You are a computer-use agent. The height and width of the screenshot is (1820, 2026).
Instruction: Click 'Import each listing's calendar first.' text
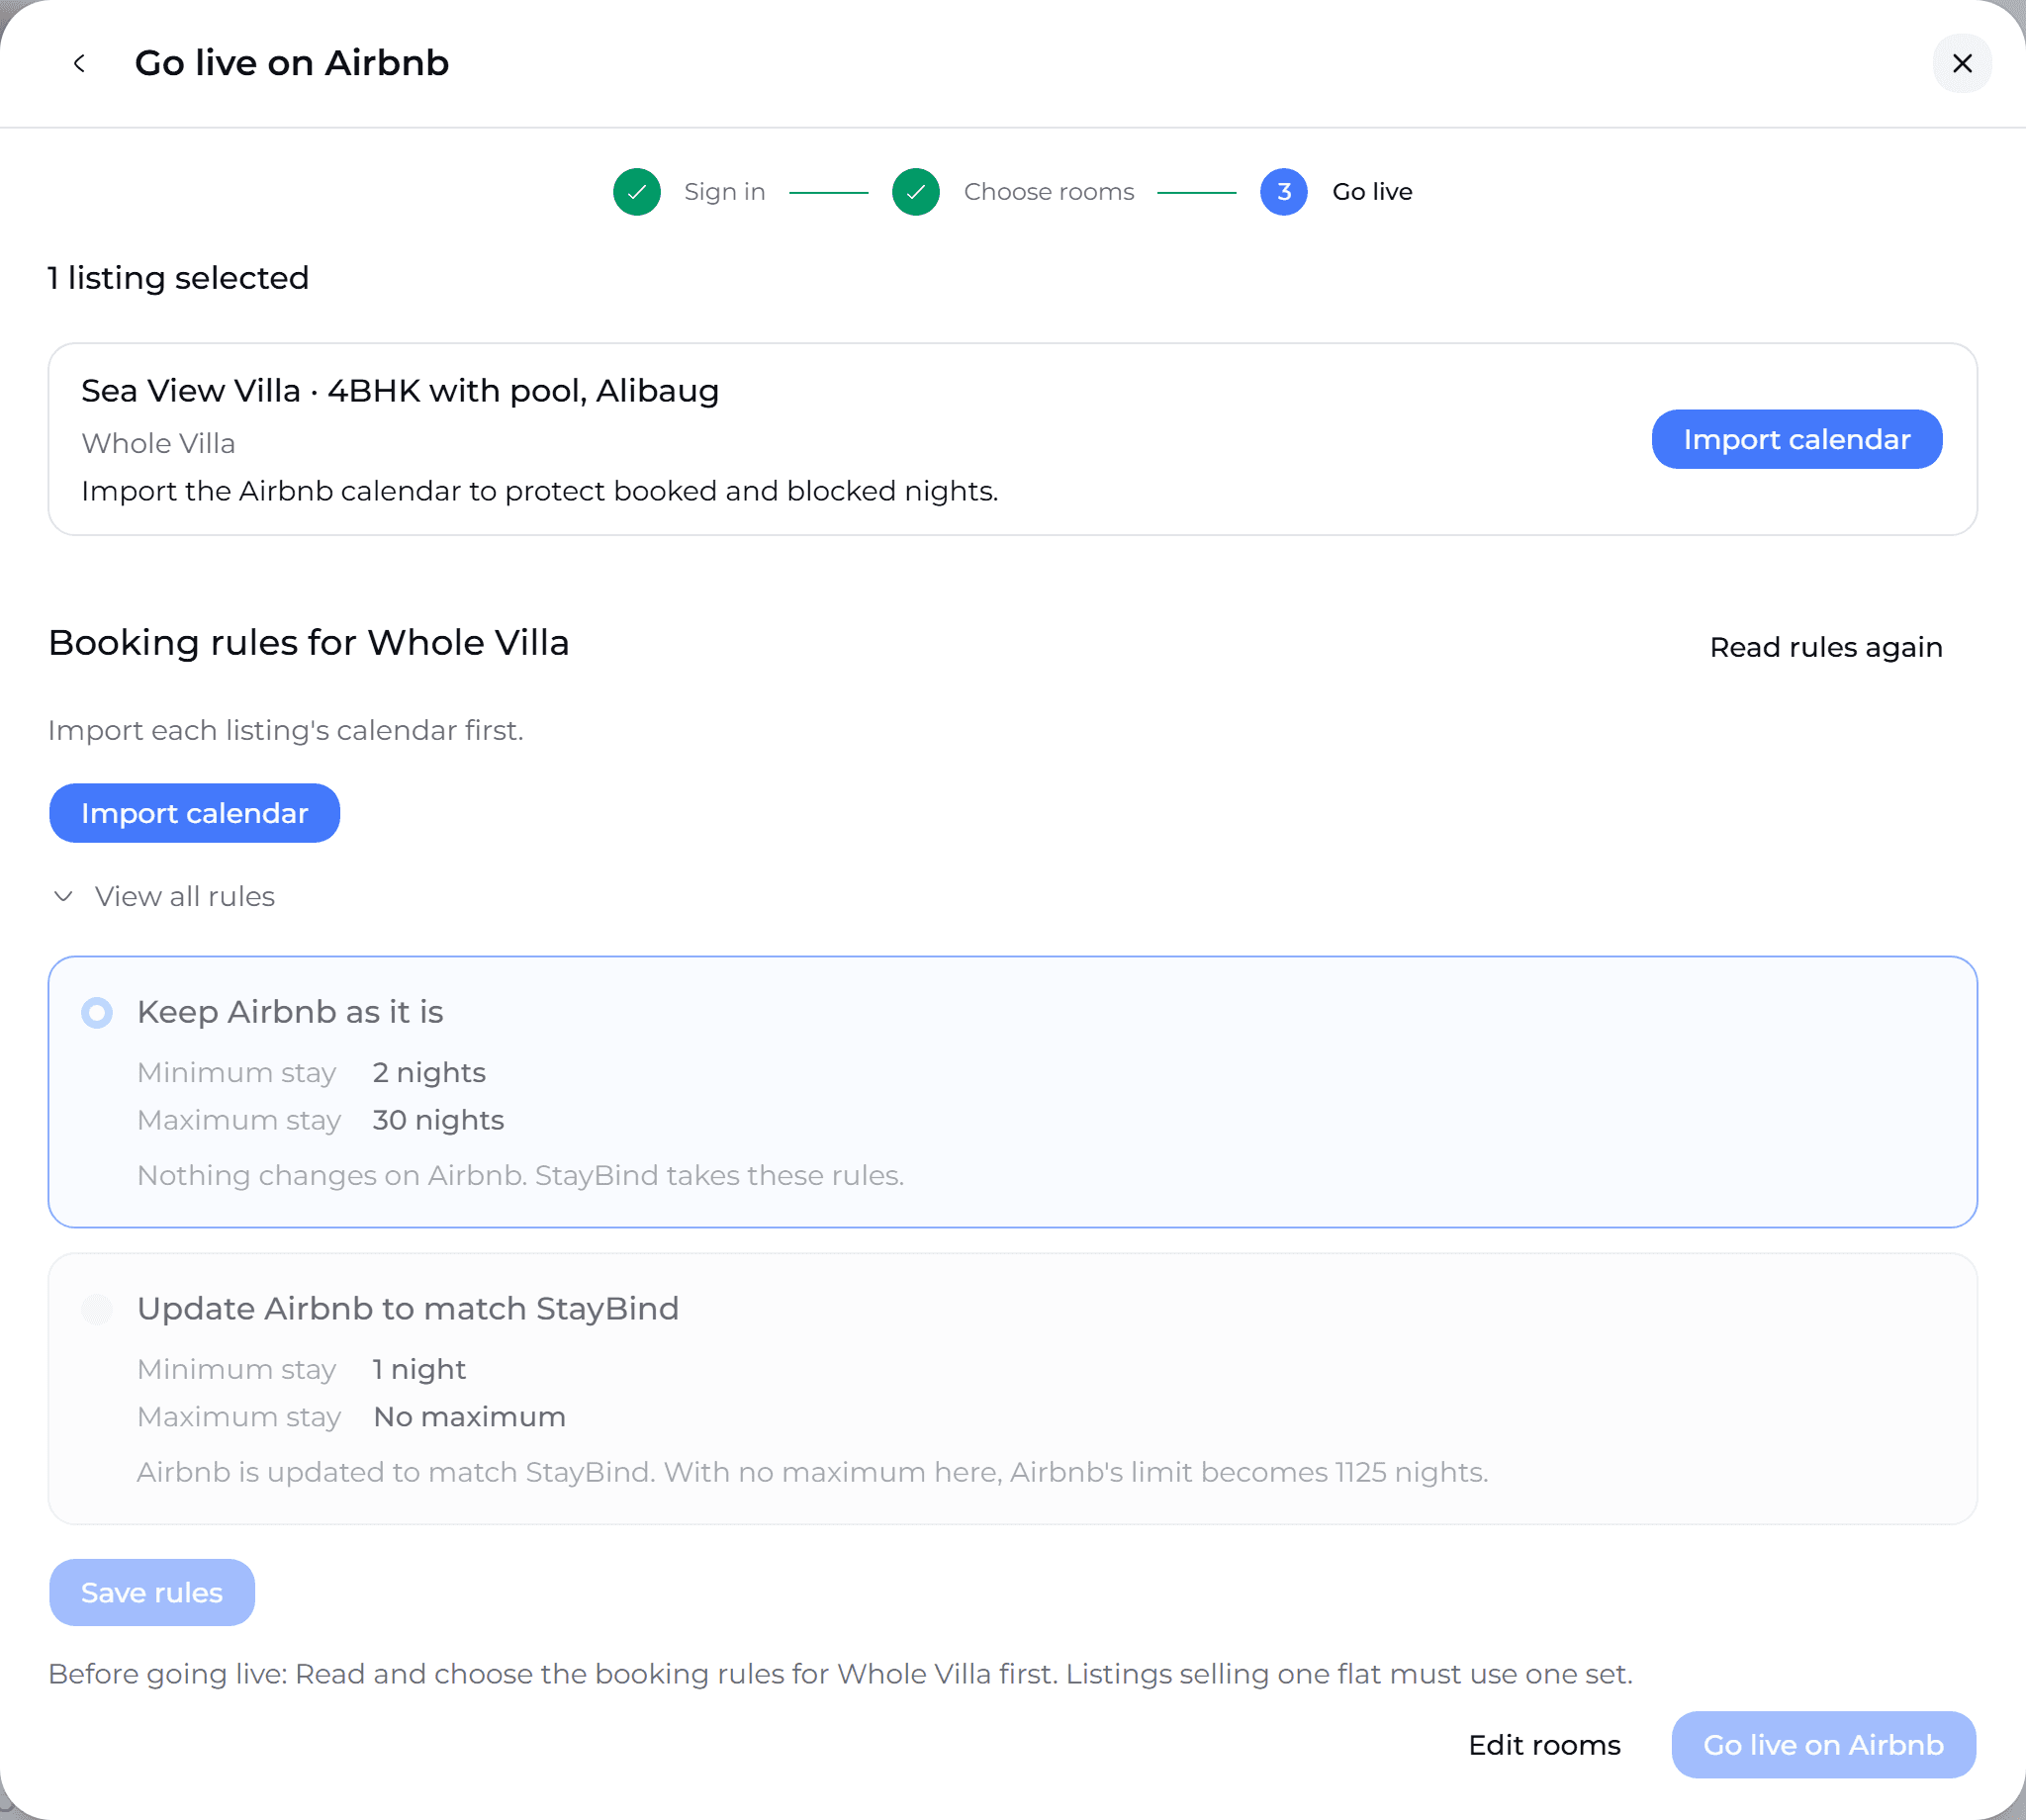click(x=286, y=730)
